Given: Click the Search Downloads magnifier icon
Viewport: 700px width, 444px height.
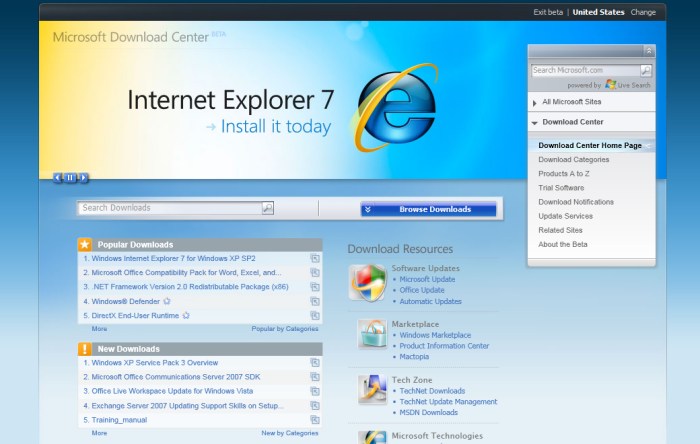Looking at the screenshot, I should (267, 208).
